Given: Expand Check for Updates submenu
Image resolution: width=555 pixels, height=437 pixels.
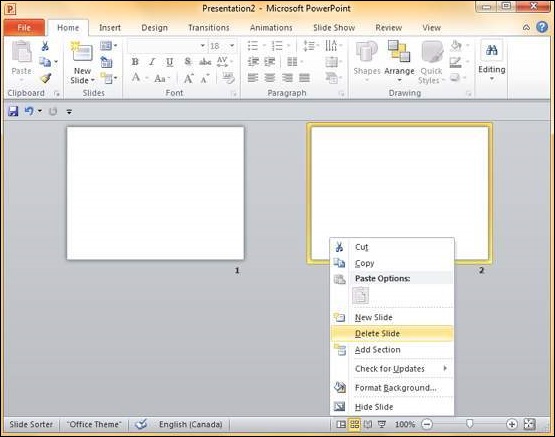Looking at the screenshot, I should pyautogui.click(x=445, y=368).
